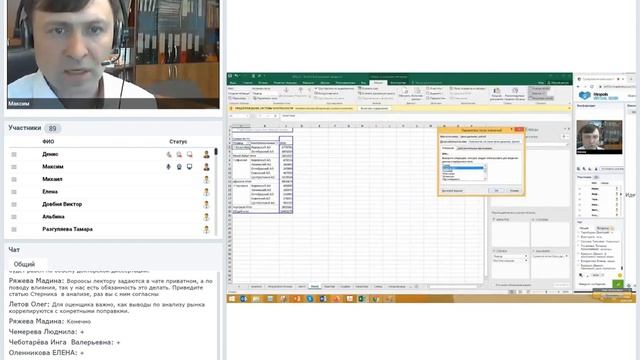
Task: Tick the grey square beside Альбина
Action: (x=14, y=217)
